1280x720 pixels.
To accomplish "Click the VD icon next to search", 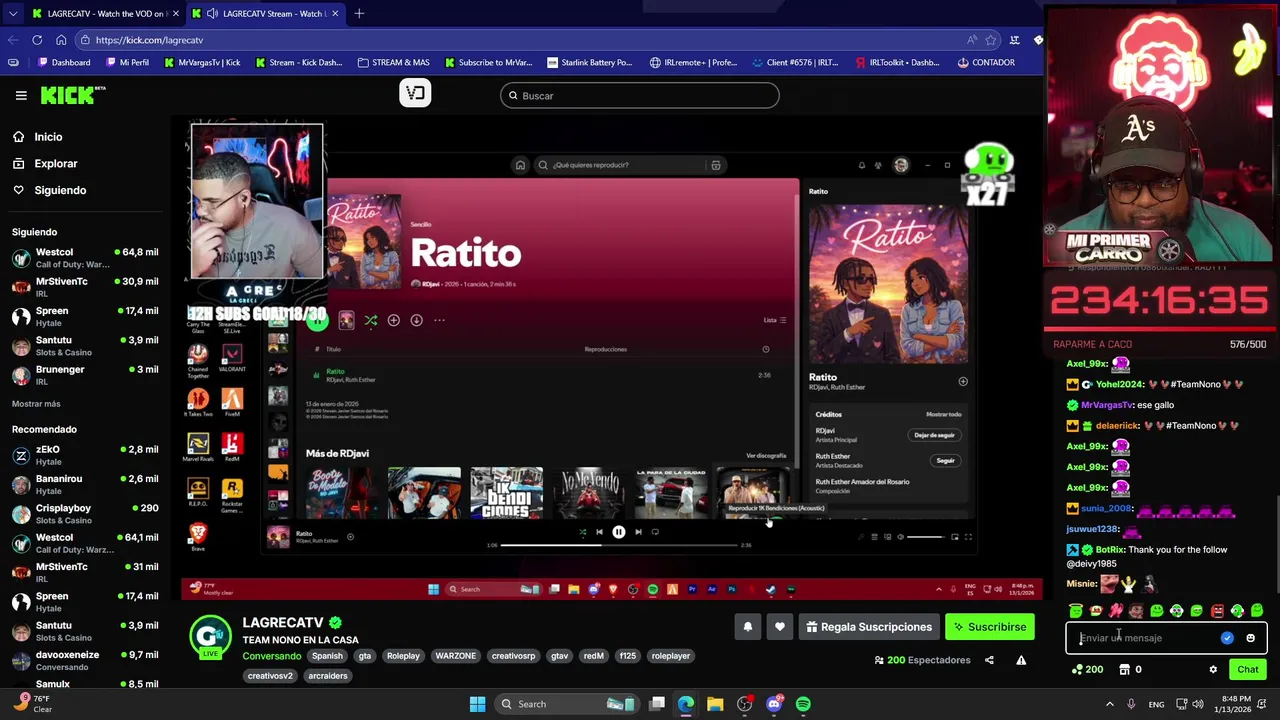I will (415, 94).
